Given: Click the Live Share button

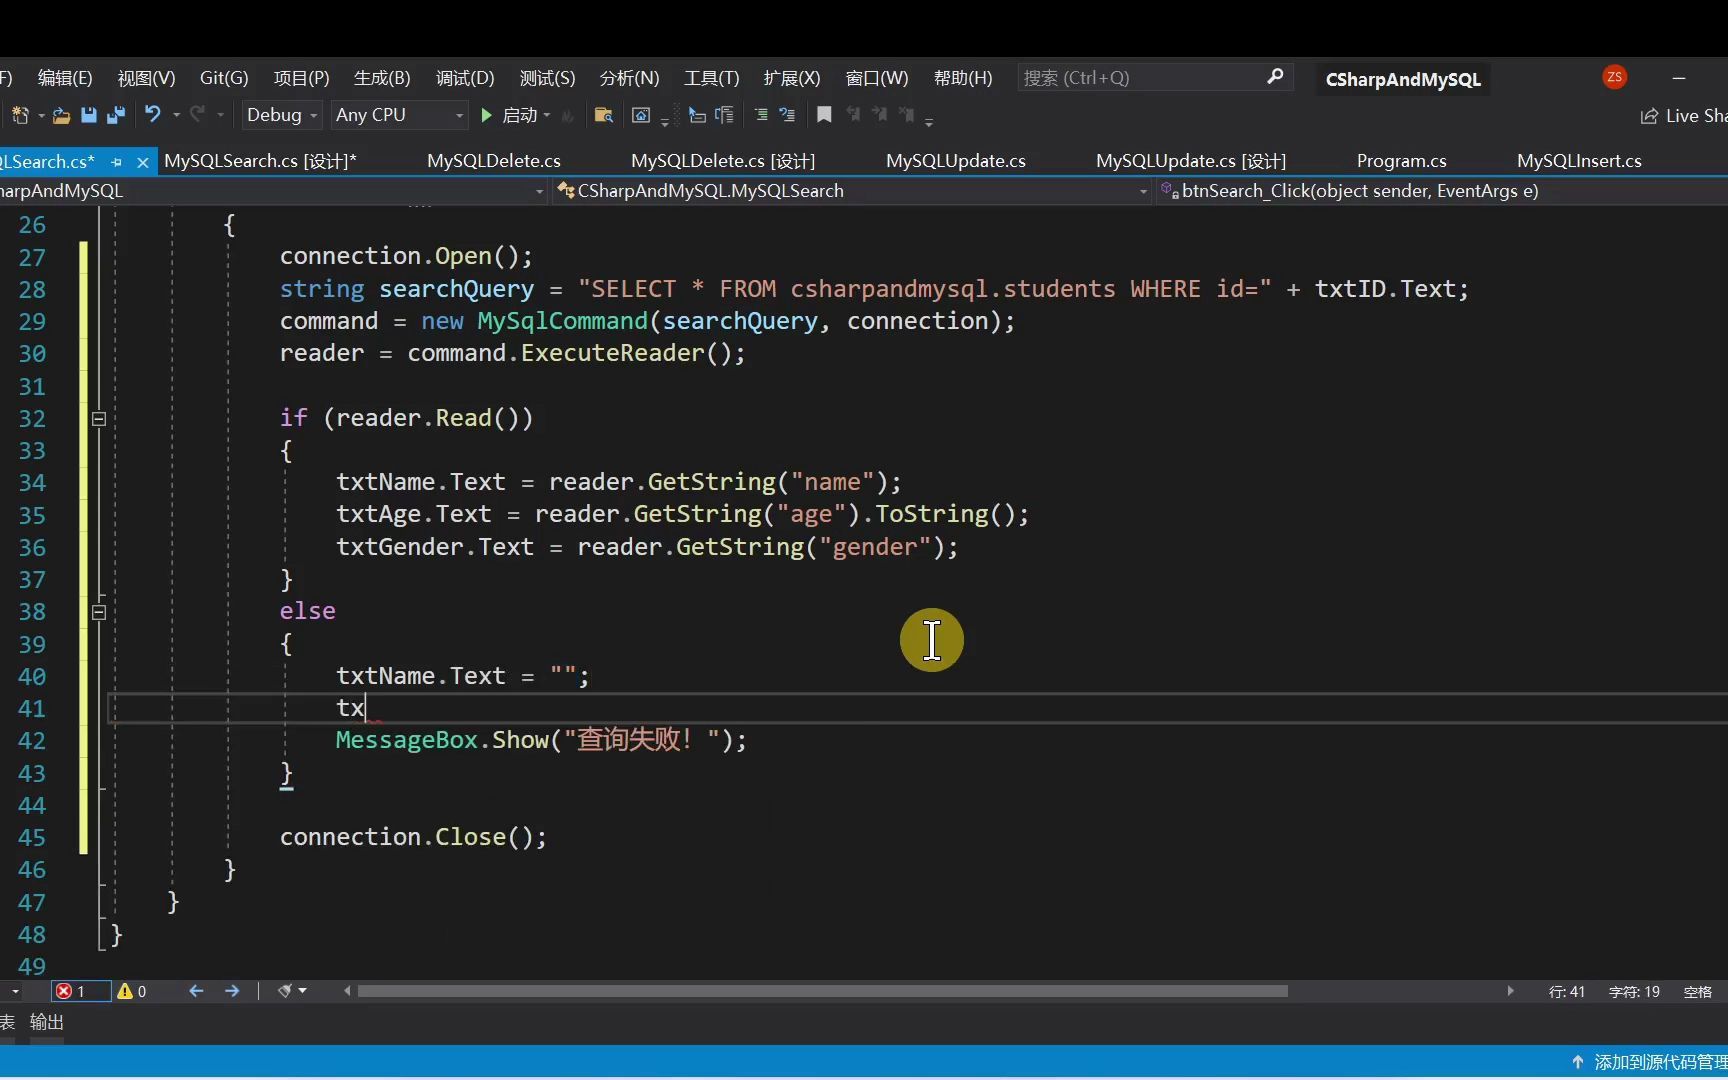Looking at the screenshot, I should click(1682, 115).
